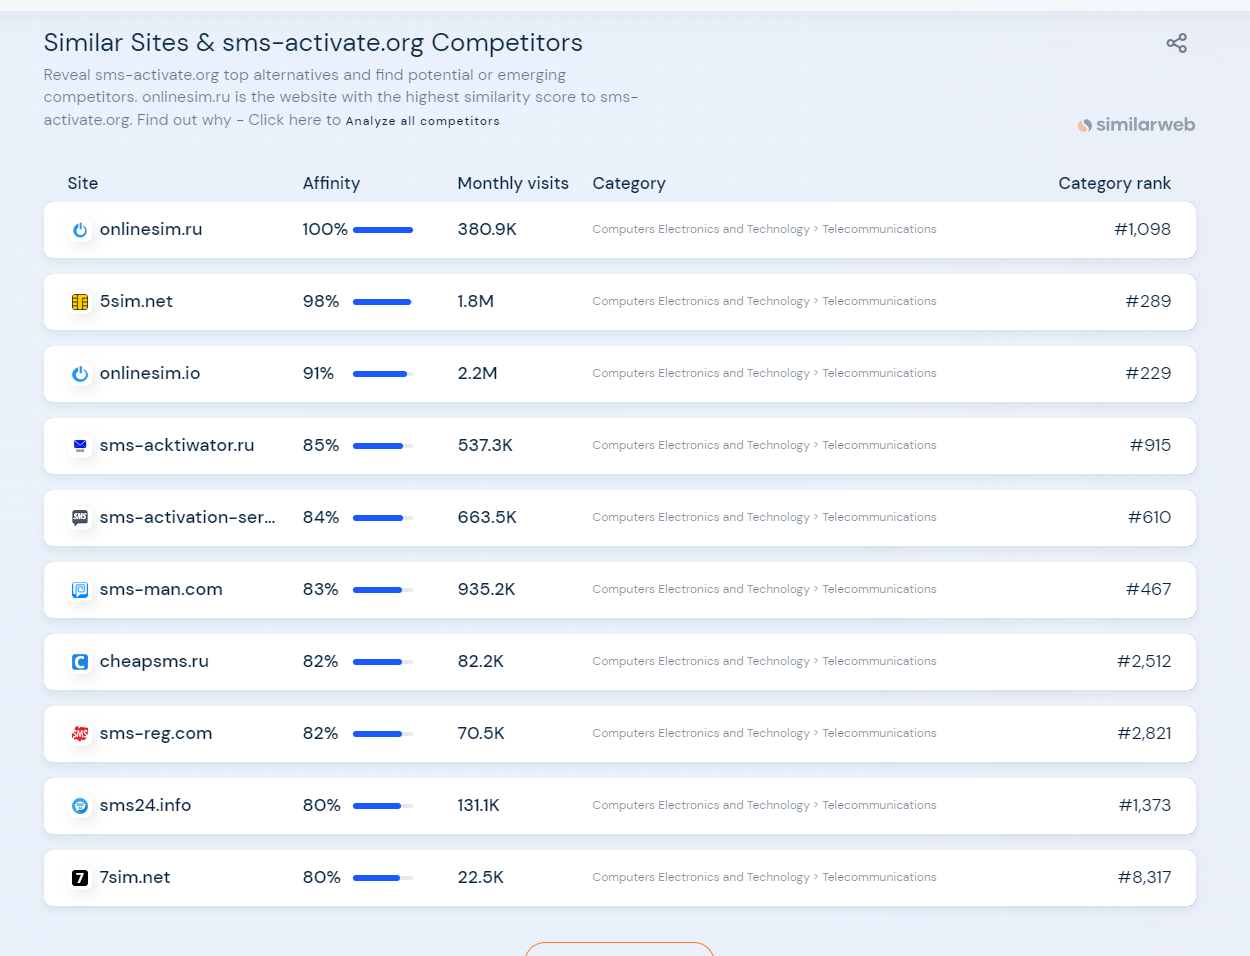Image resolution: width=1250 pixels, height=956 pixels.
Task: Click the onlinesim.ru favicon
Action: click(x=80, y=230)
